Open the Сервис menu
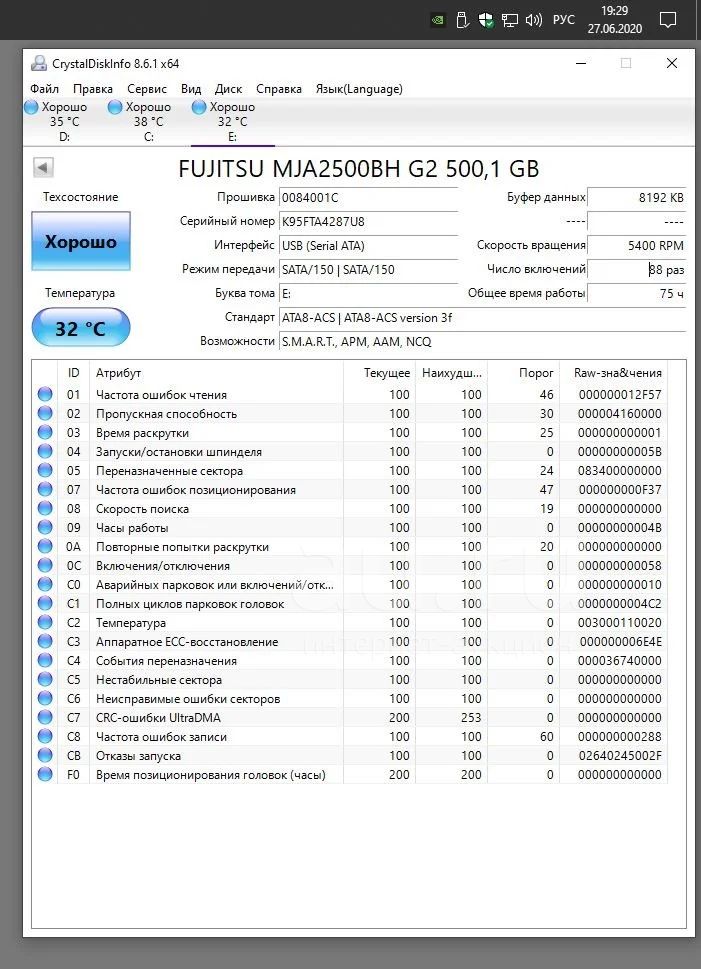701x969 pixels. [x=147, y=89]
